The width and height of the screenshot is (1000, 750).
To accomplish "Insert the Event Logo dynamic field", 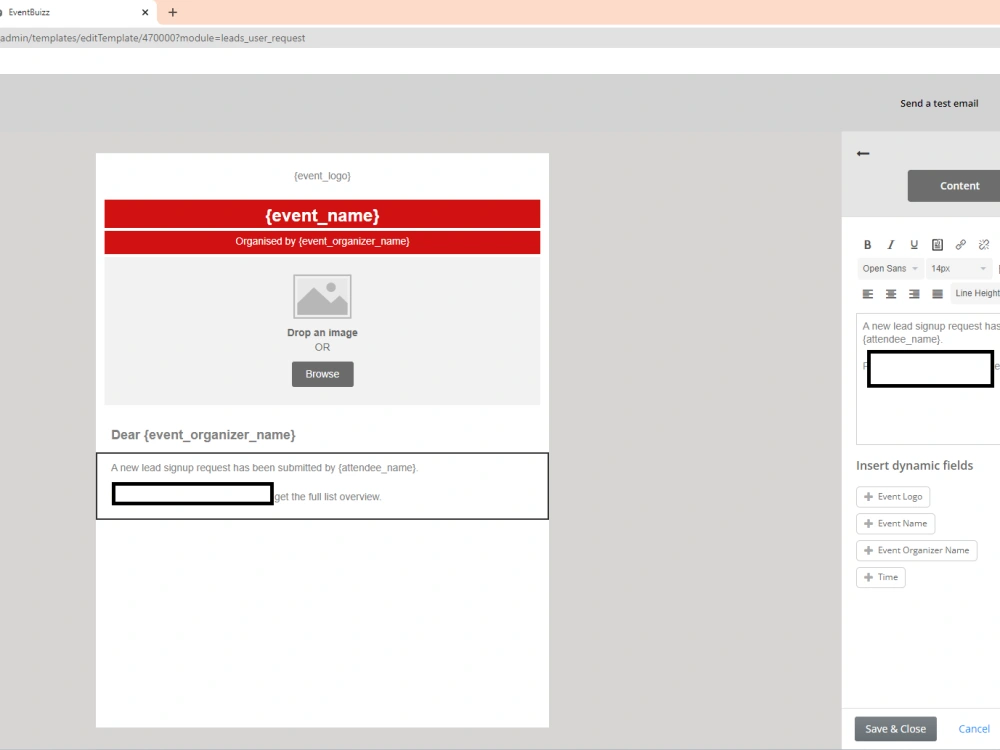I will coord(893,497).
